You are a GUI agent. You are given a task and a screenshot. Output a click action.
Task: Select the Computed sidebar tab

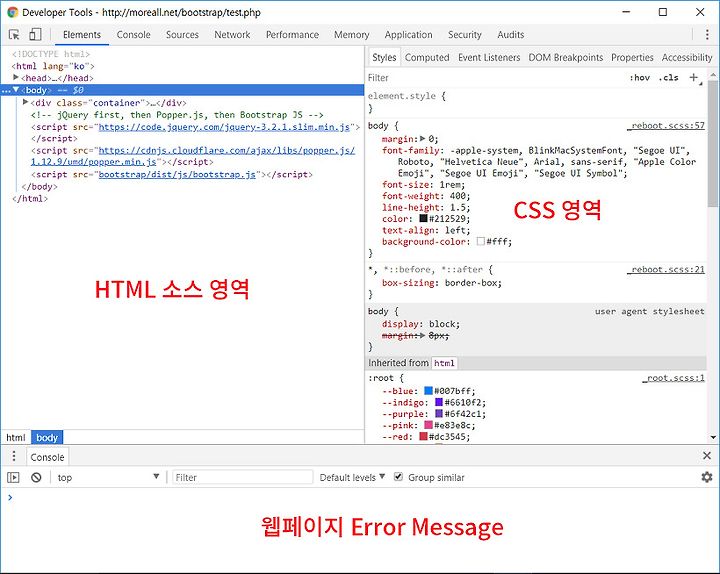click(x=427, y=57)
